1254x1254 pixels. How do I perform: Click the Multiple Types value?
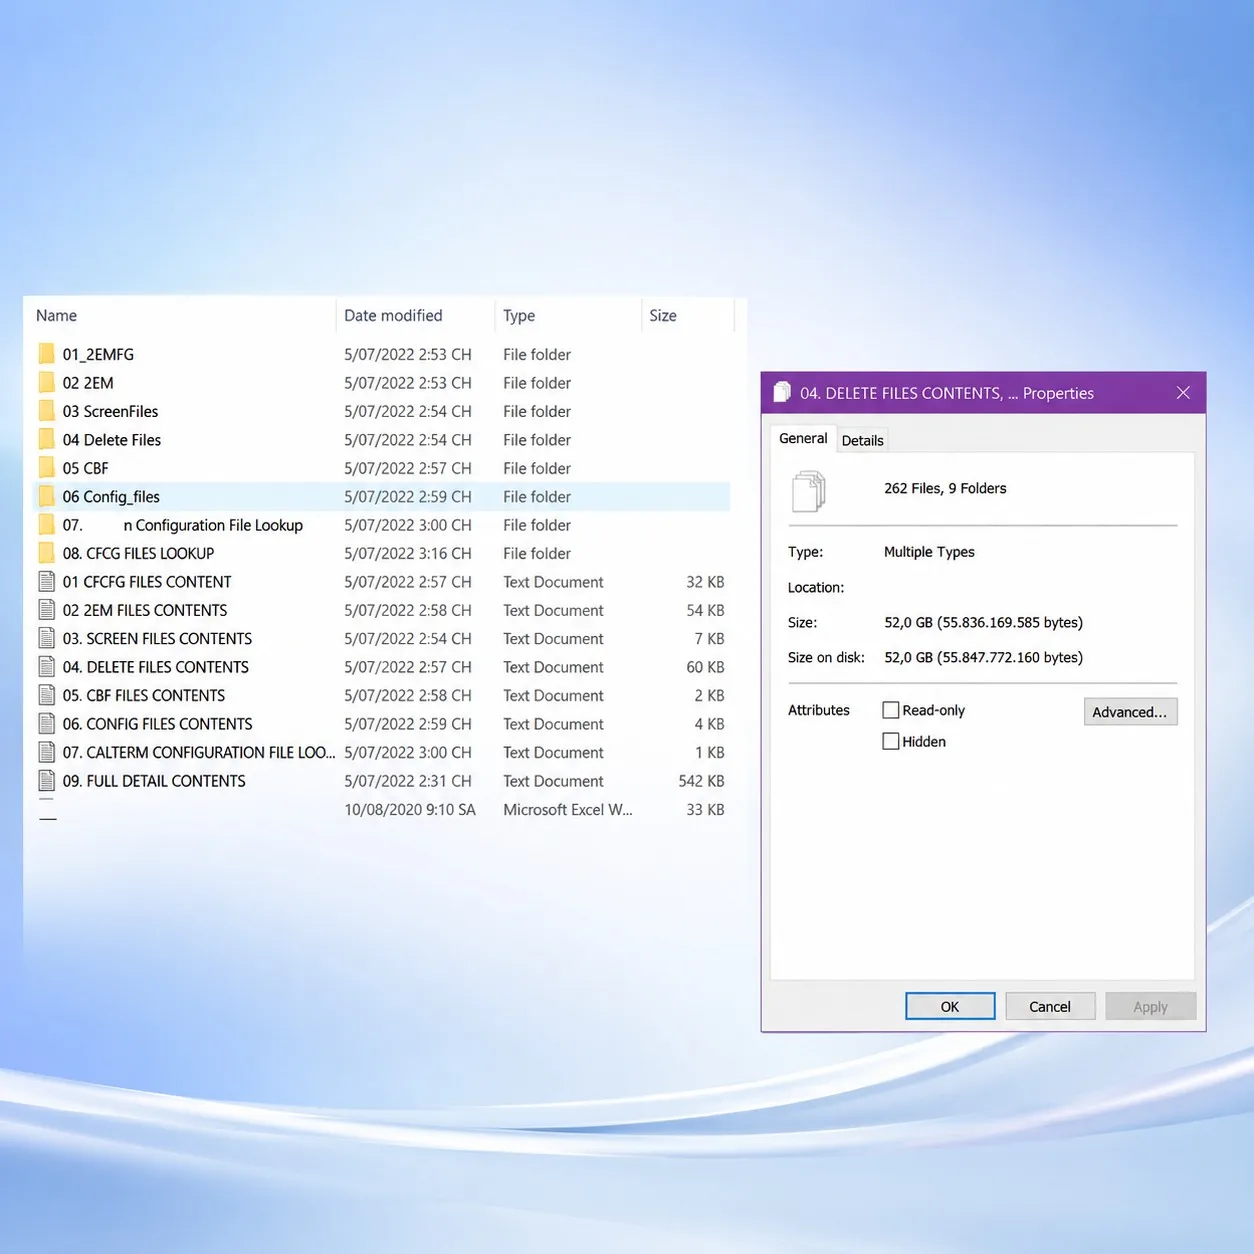click(929, 552)
